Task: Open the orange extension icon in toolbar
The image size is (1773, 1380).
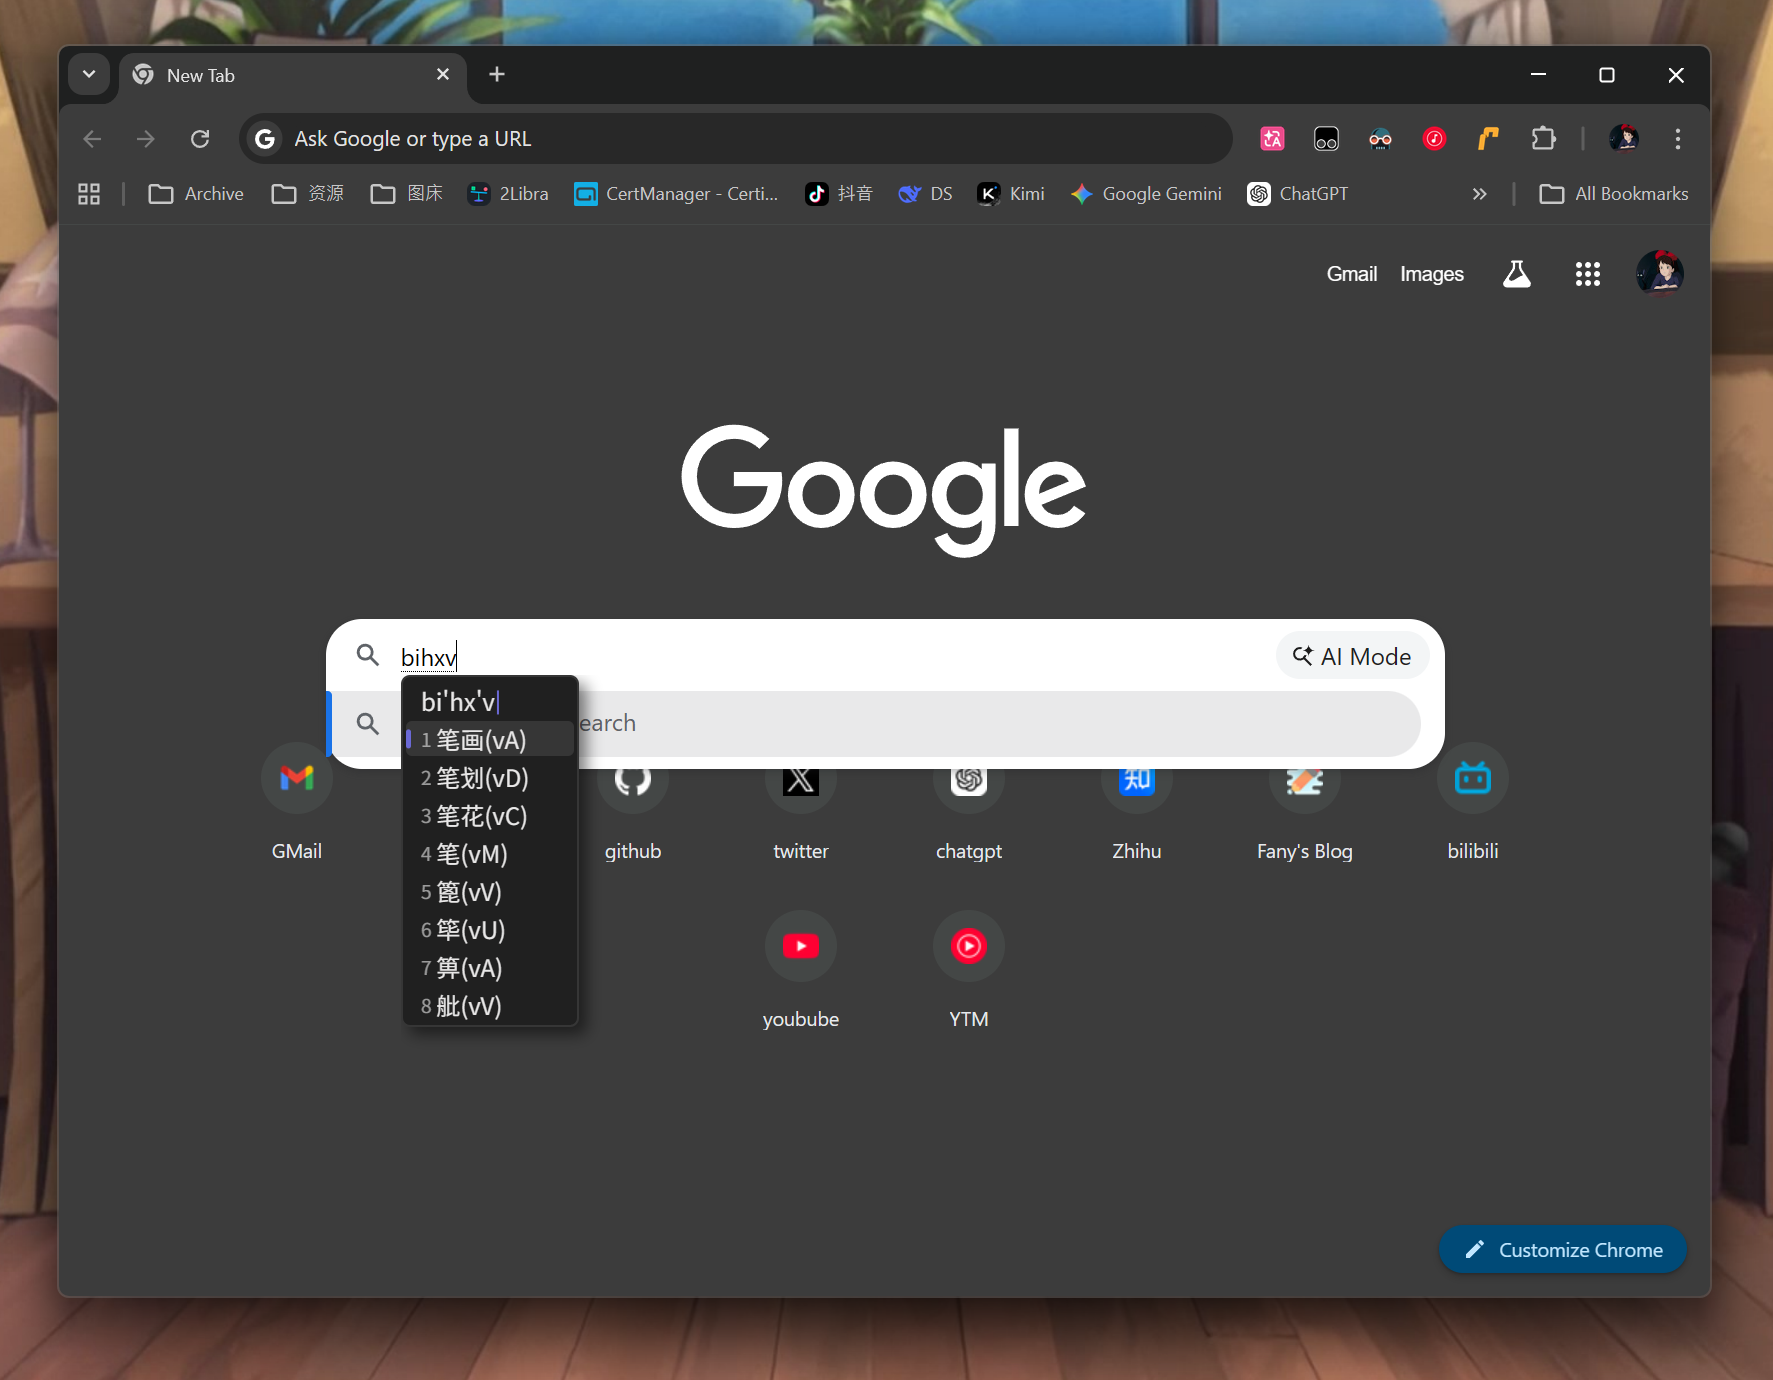Action: pyautogui.click(x=1488, y=139)
